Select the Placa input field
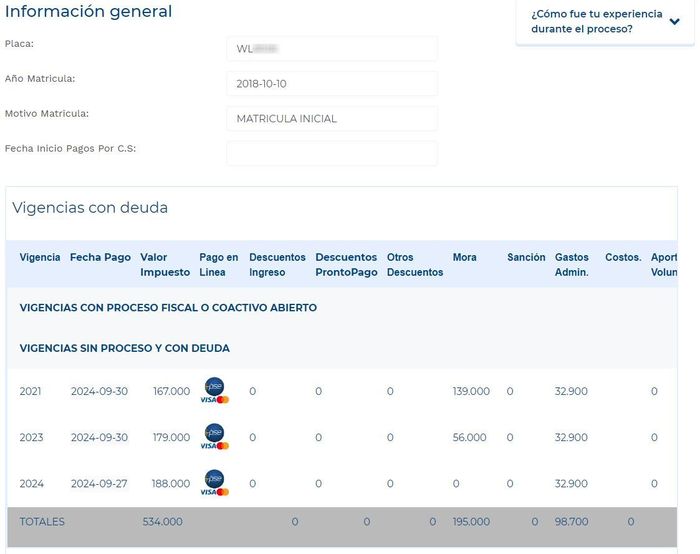Viewport: 700px width, 554px height. coord(332,49)
